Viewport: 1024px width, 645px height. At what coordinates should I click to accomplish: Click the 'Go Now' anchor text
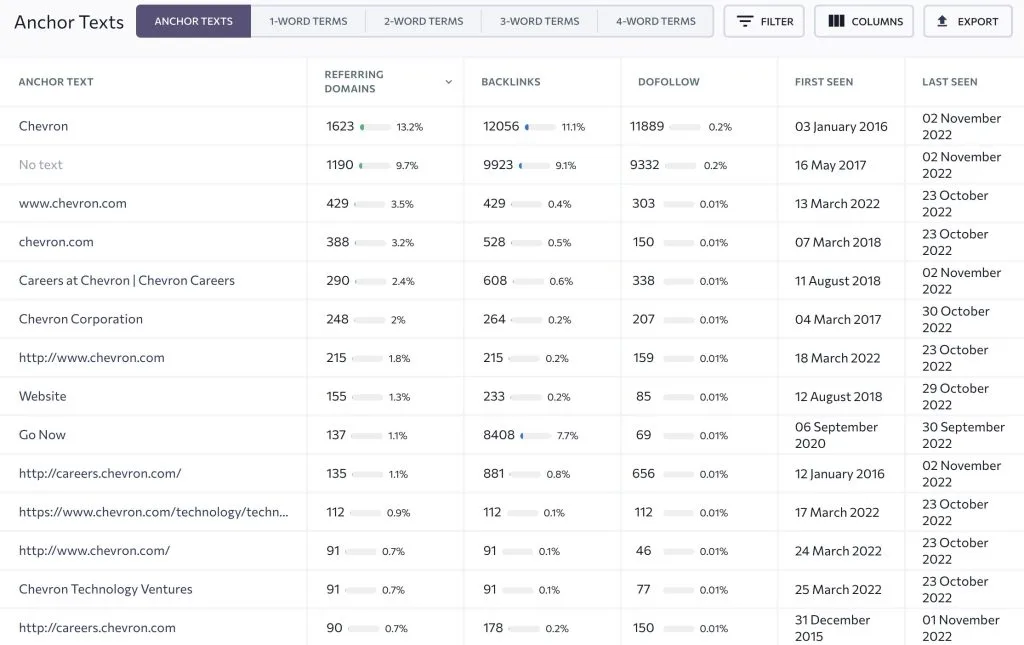point(42,434)
